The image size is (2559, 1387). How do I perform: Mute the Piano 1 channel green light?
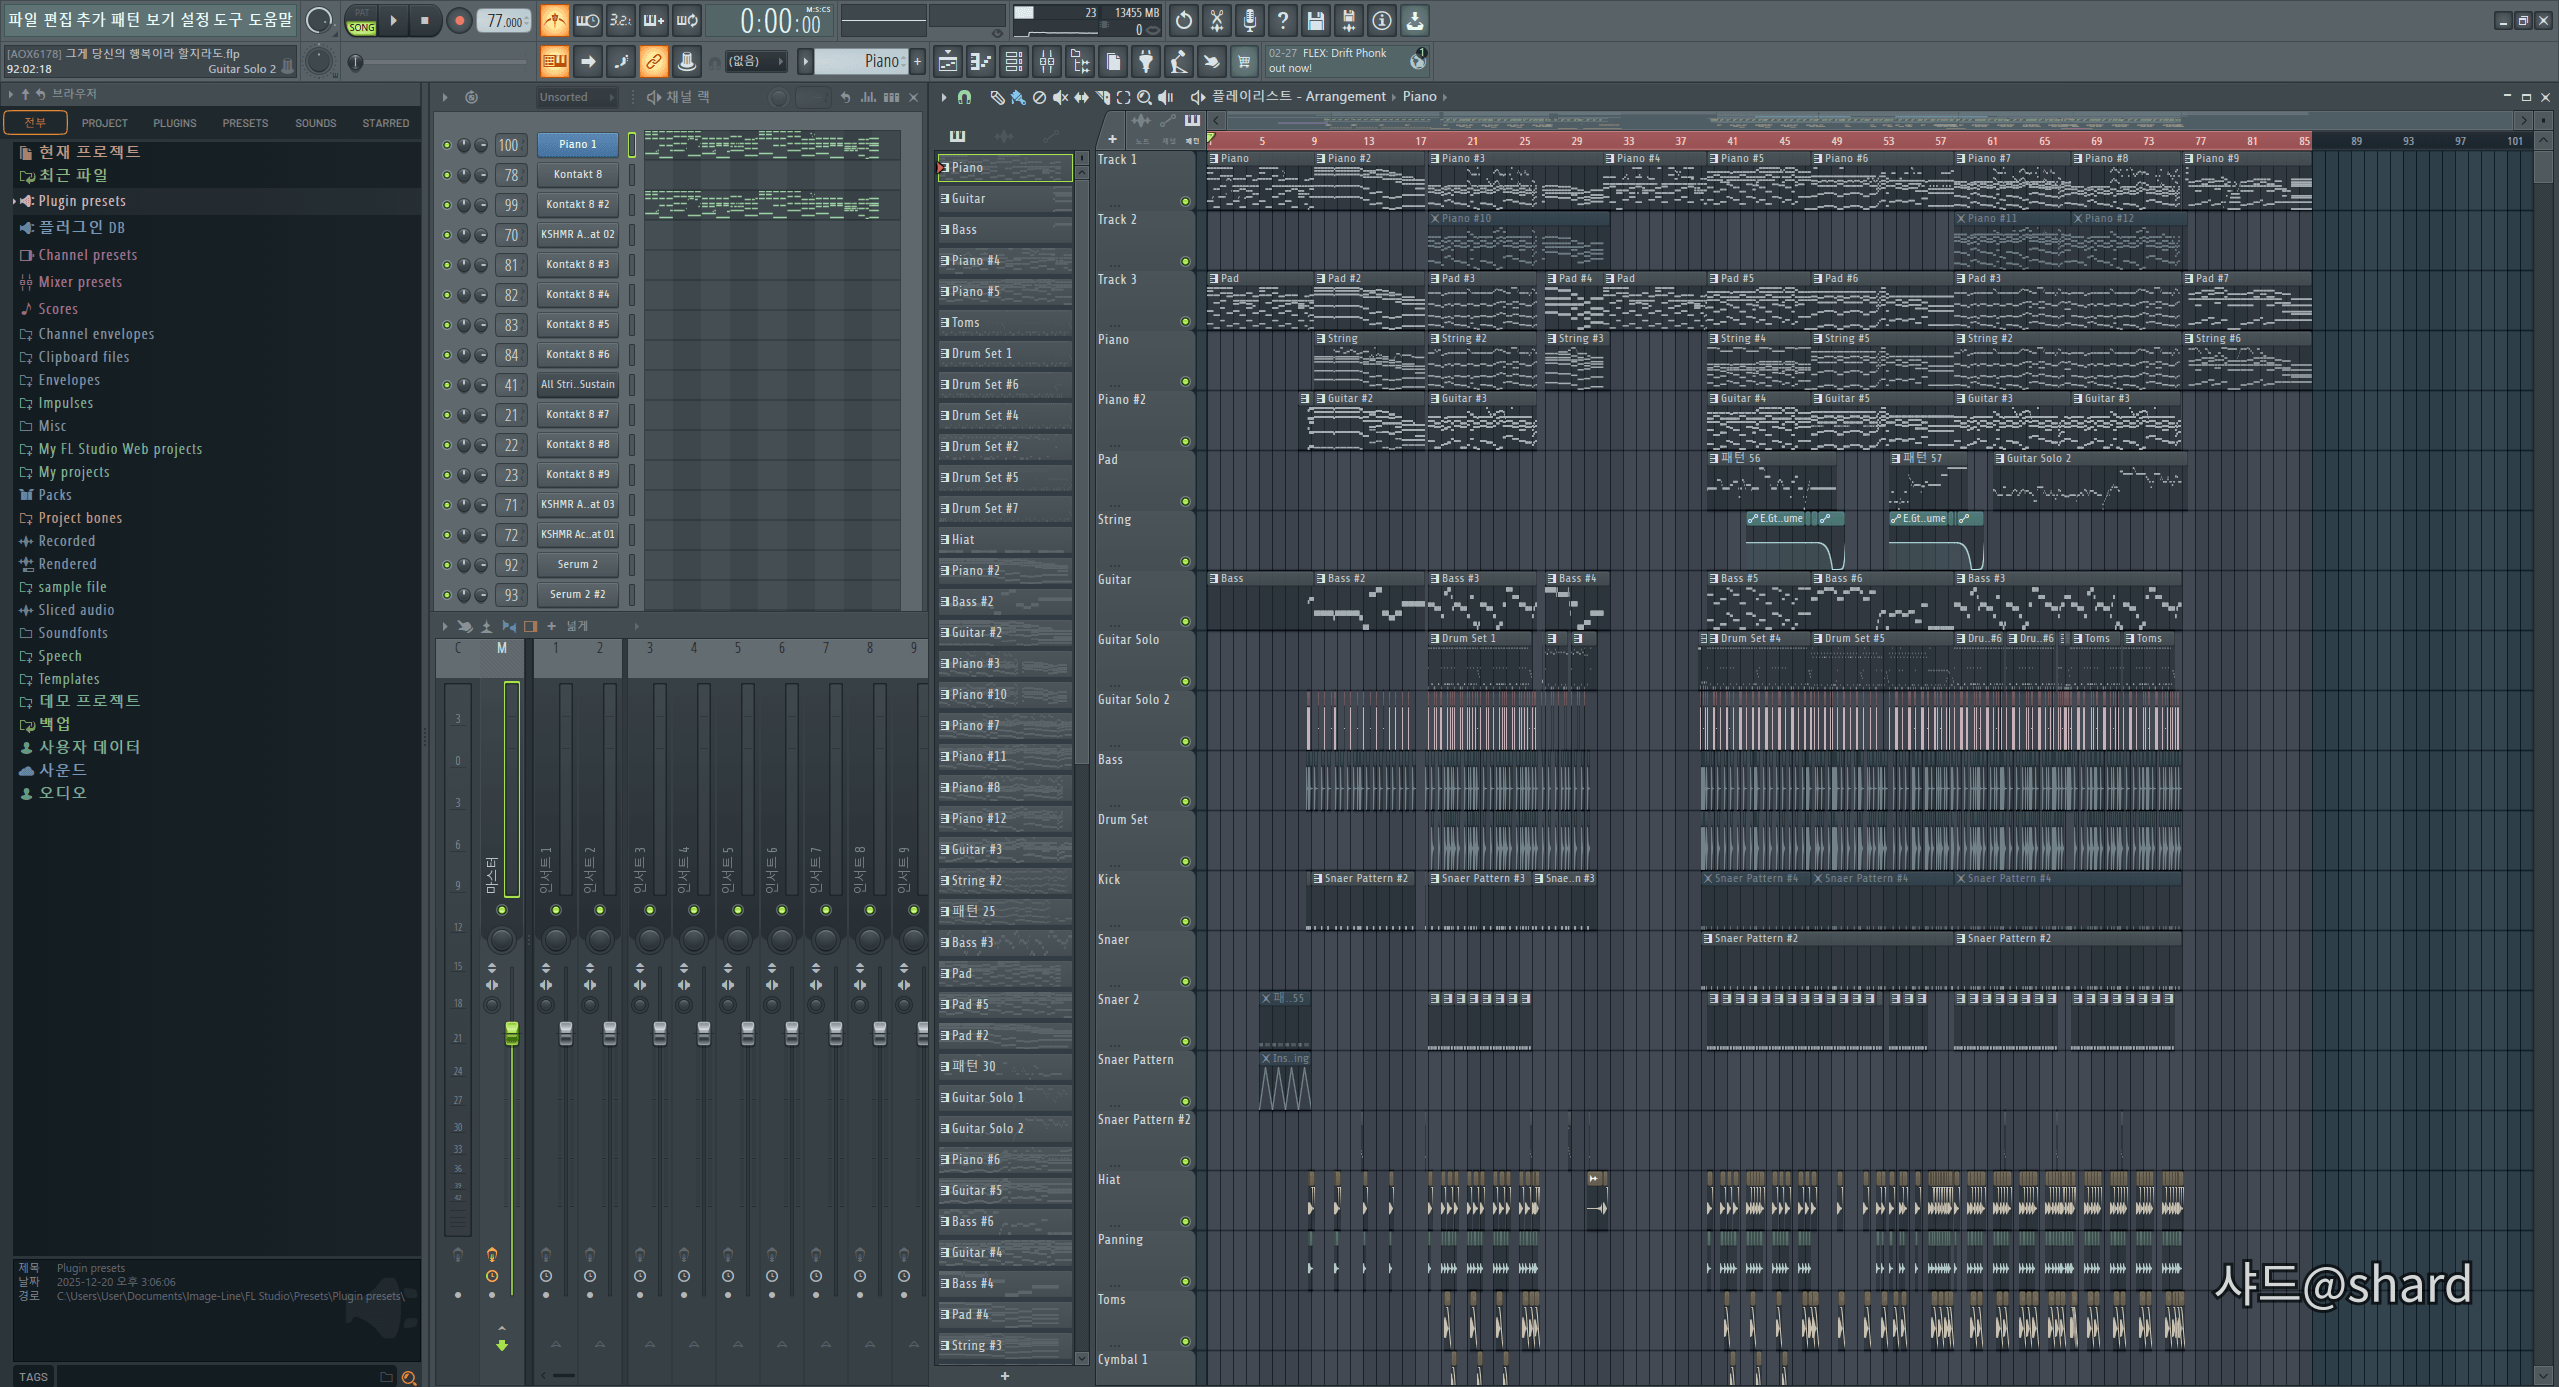click(x=447, y=145)
